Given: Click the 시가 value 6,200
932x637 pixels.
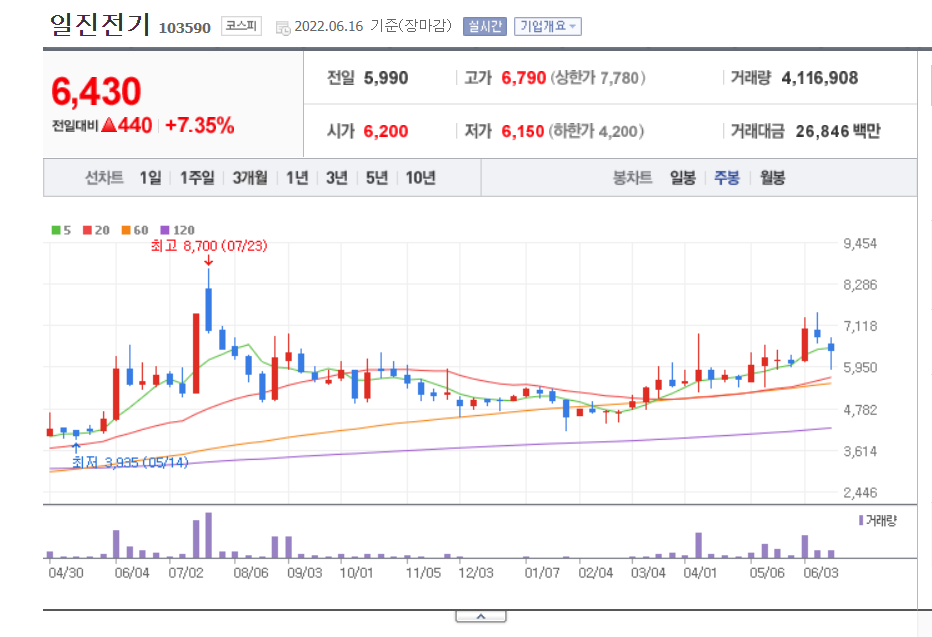Looking at the screenshot, I should tap(386, 131).
